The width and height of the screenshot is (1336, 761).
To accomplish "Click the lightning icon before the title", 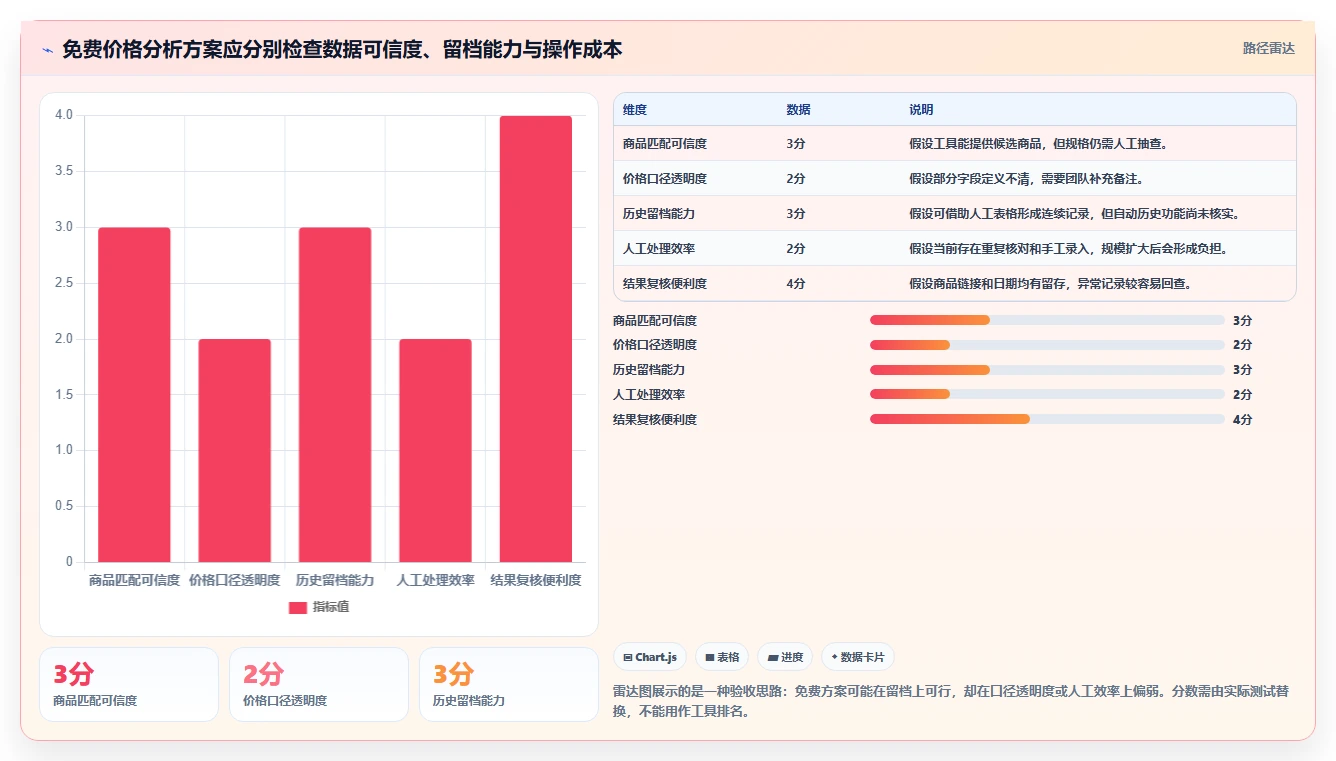I will tap(48, 50).
